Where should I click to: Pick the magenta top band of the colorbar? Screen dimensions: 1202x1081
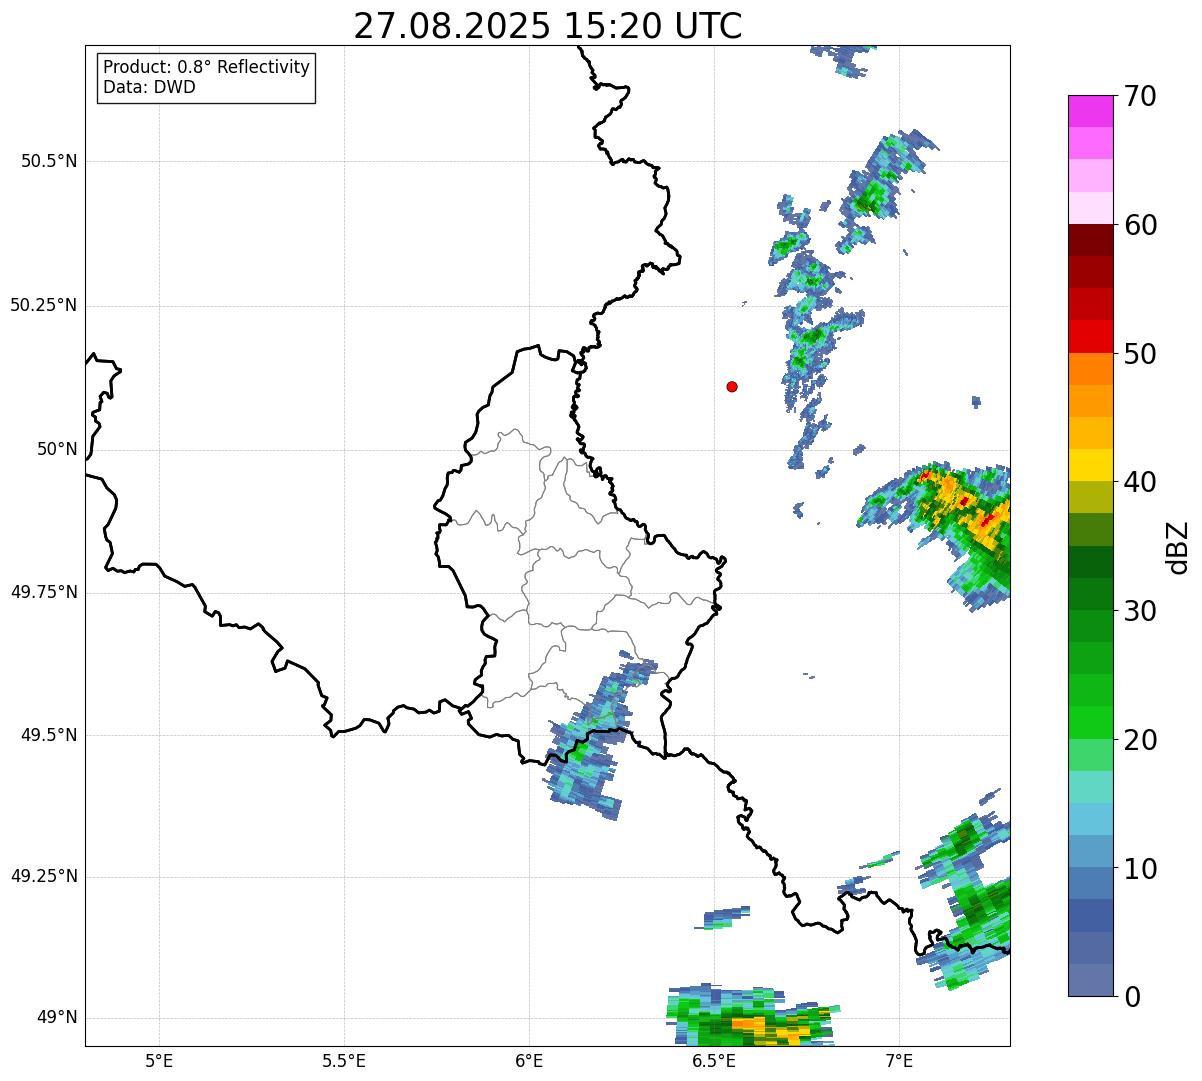1090,111
